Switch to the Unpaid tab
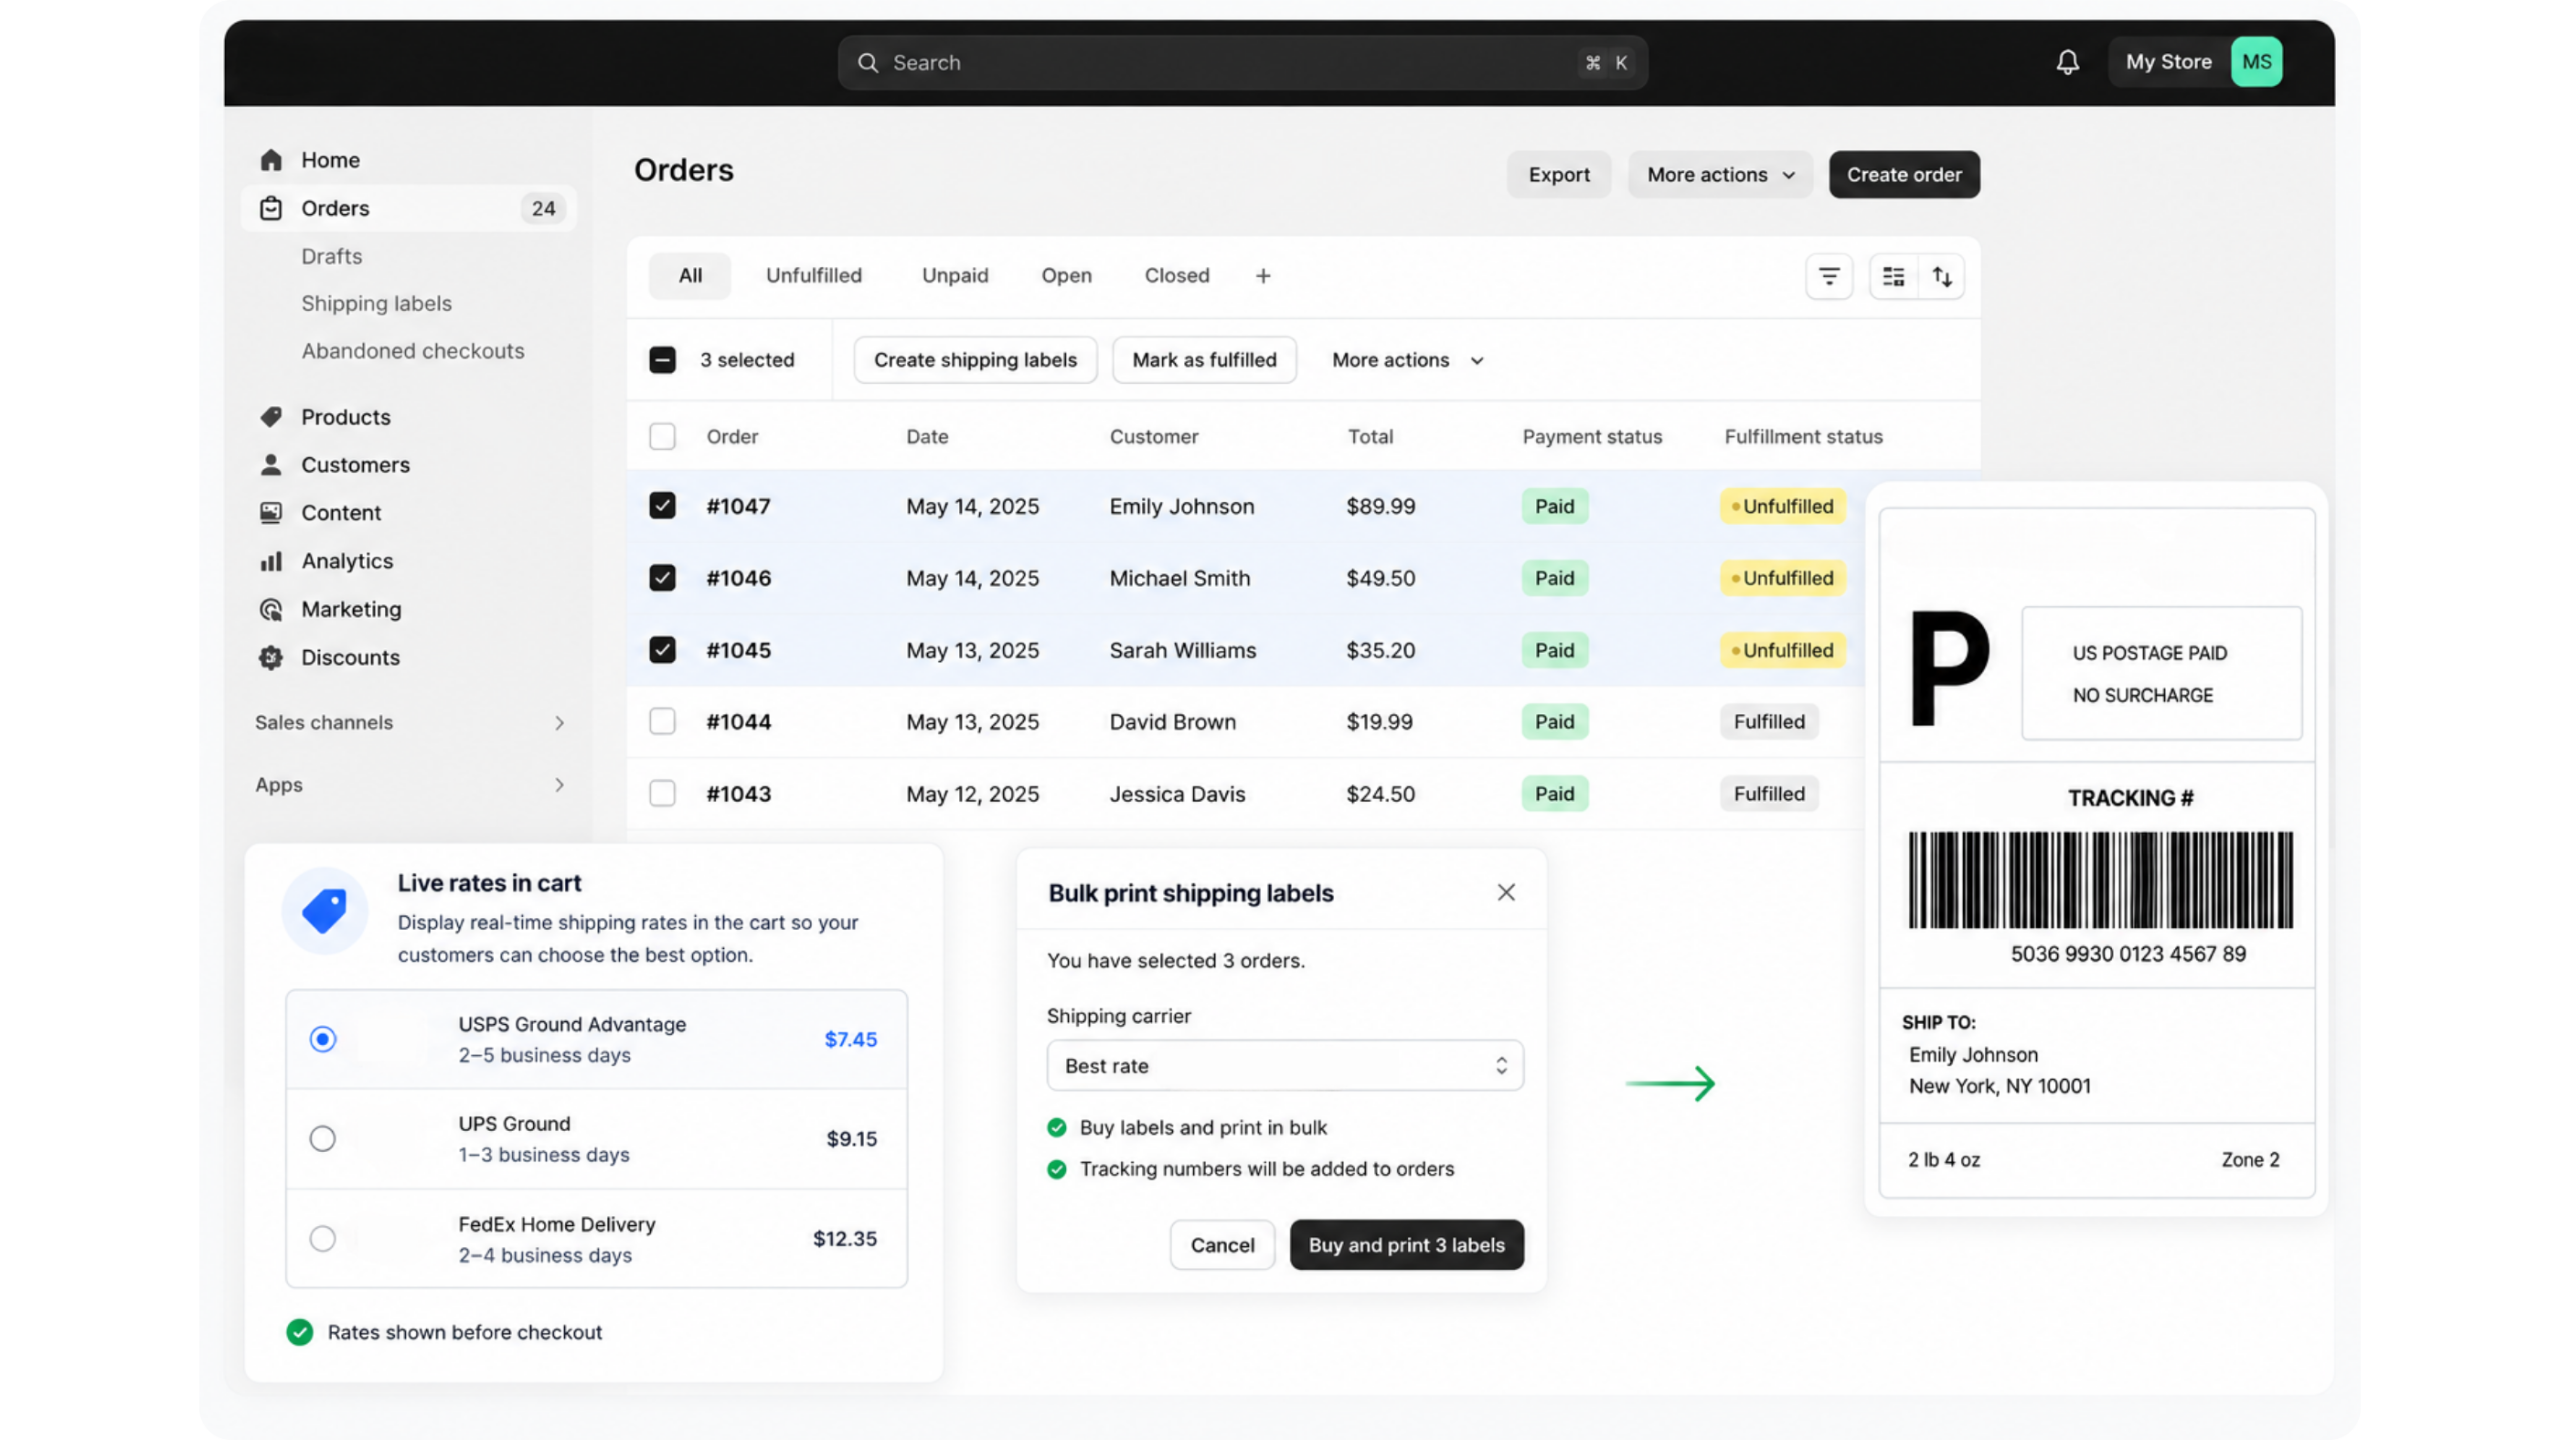This screenshot has height=1440, width=2560. coord(954,276)
